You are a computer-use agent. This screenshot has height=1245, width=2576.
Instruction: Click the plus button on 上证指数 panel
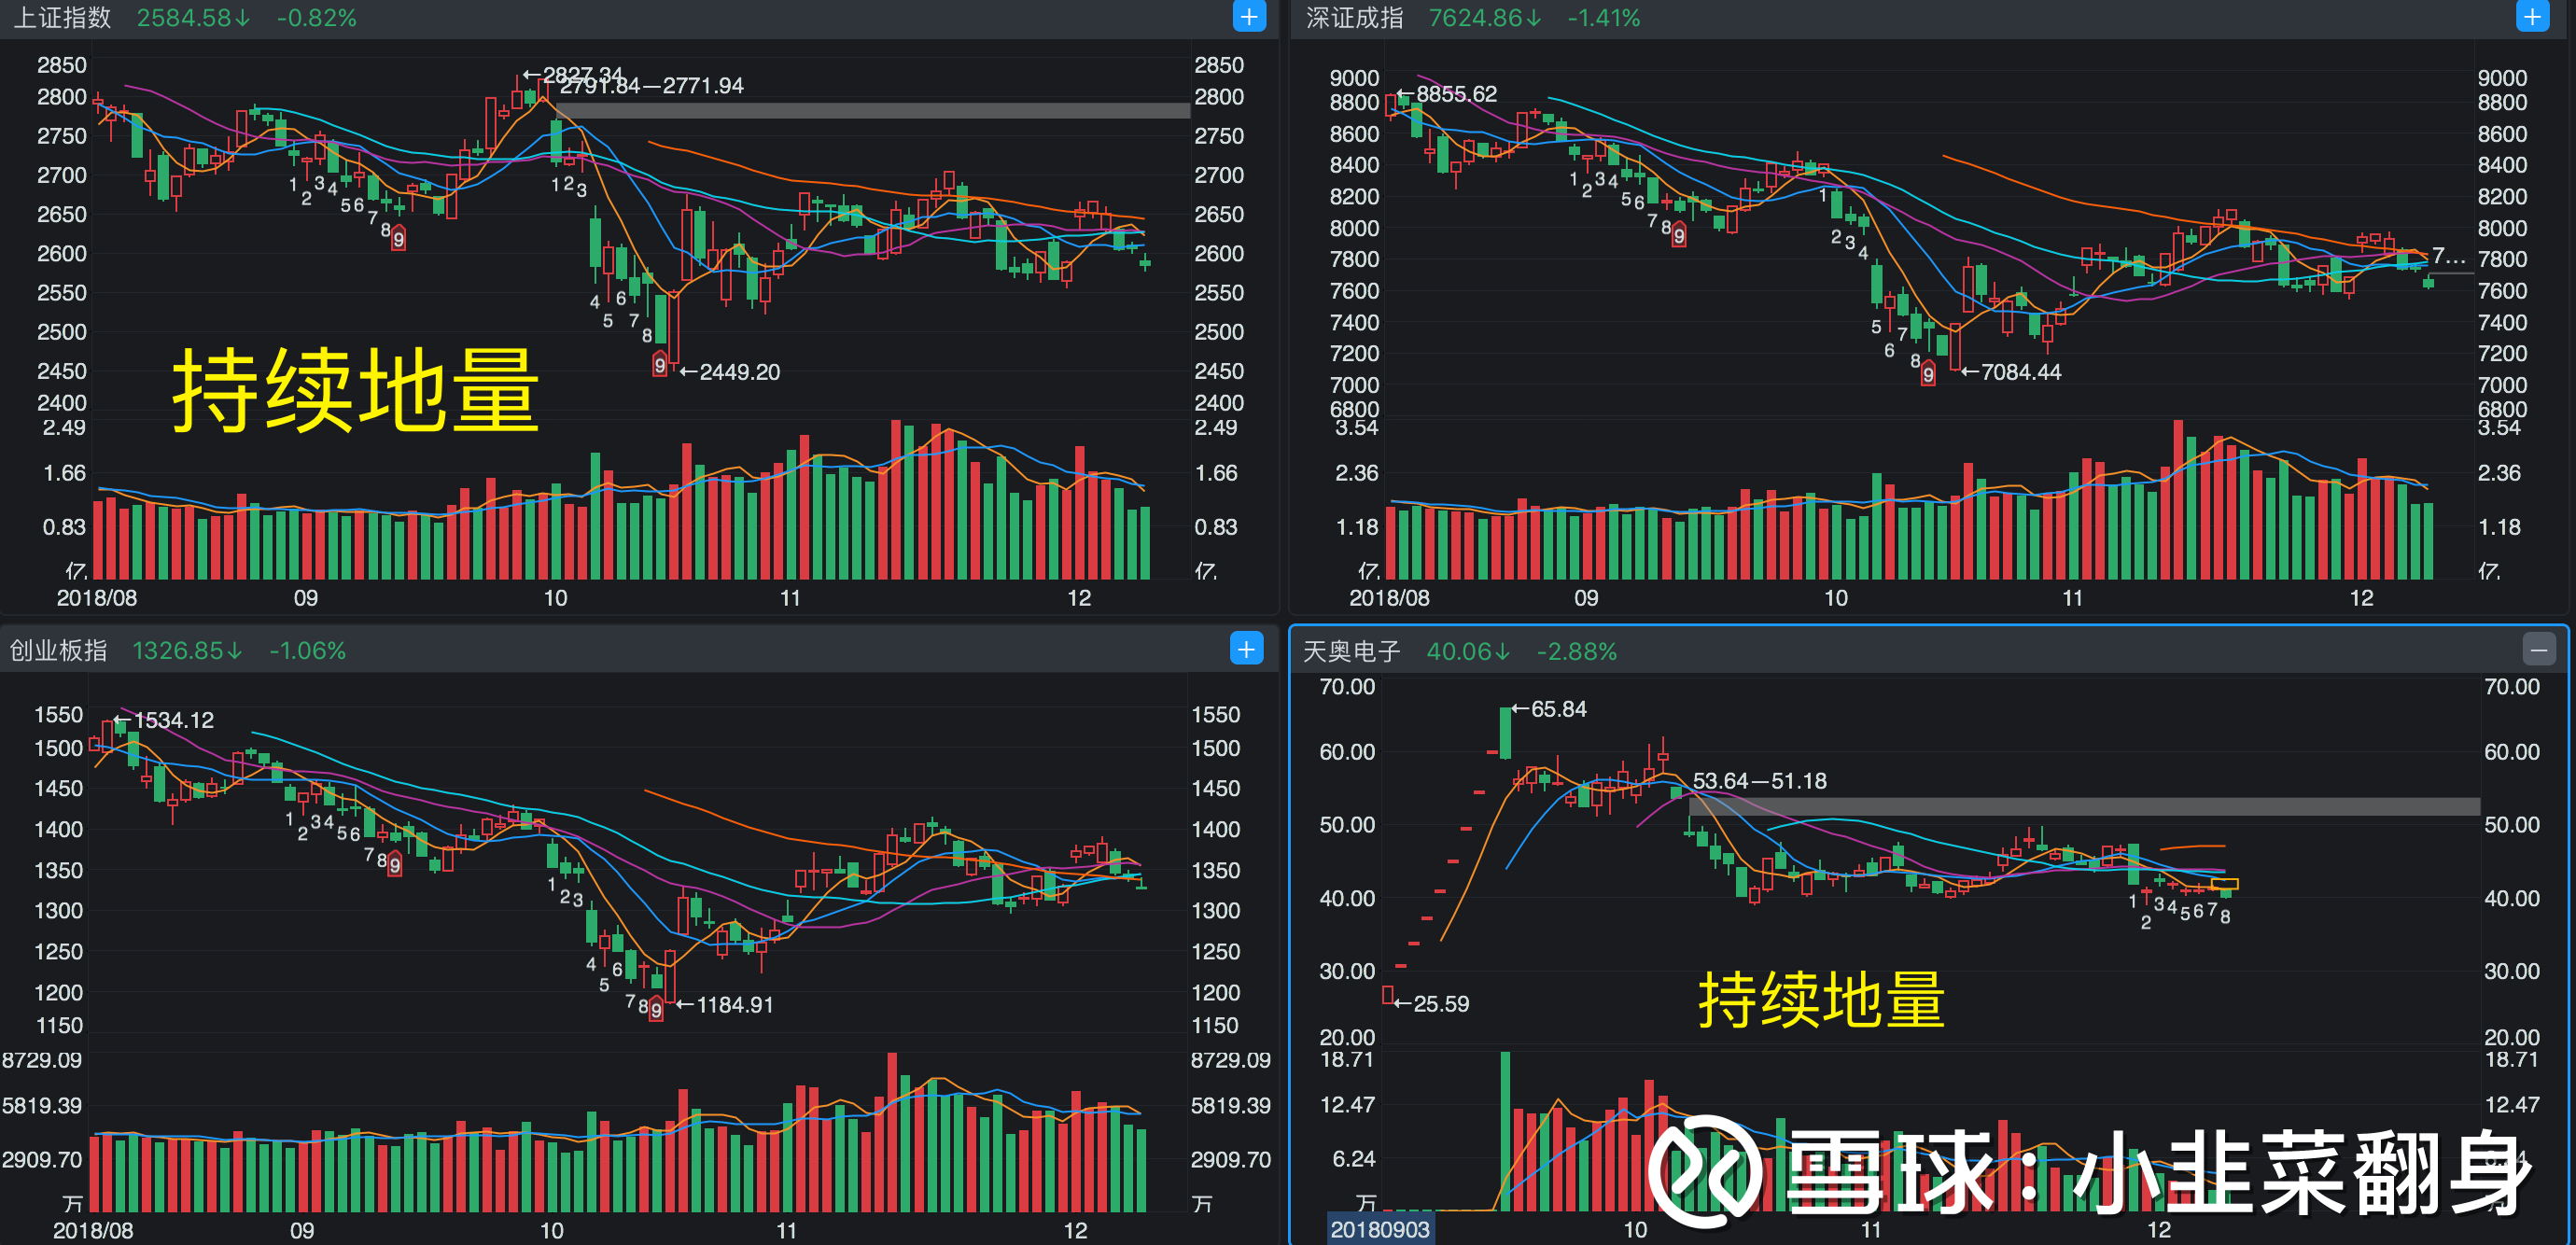tap(1248, 16)
